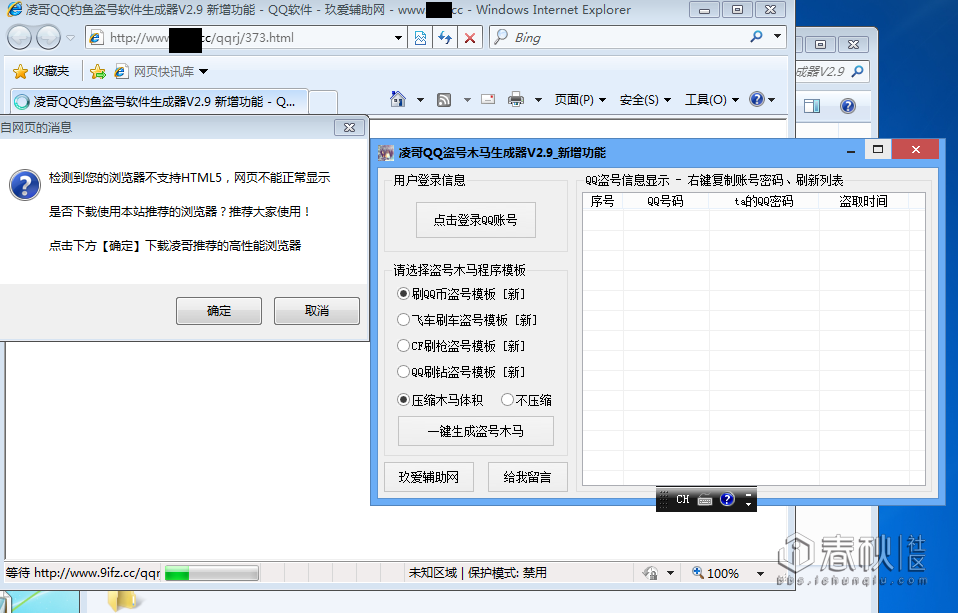The image size is (958, 613).
Task: Close the webpage message dialog
Action: [x=349, y=127]
